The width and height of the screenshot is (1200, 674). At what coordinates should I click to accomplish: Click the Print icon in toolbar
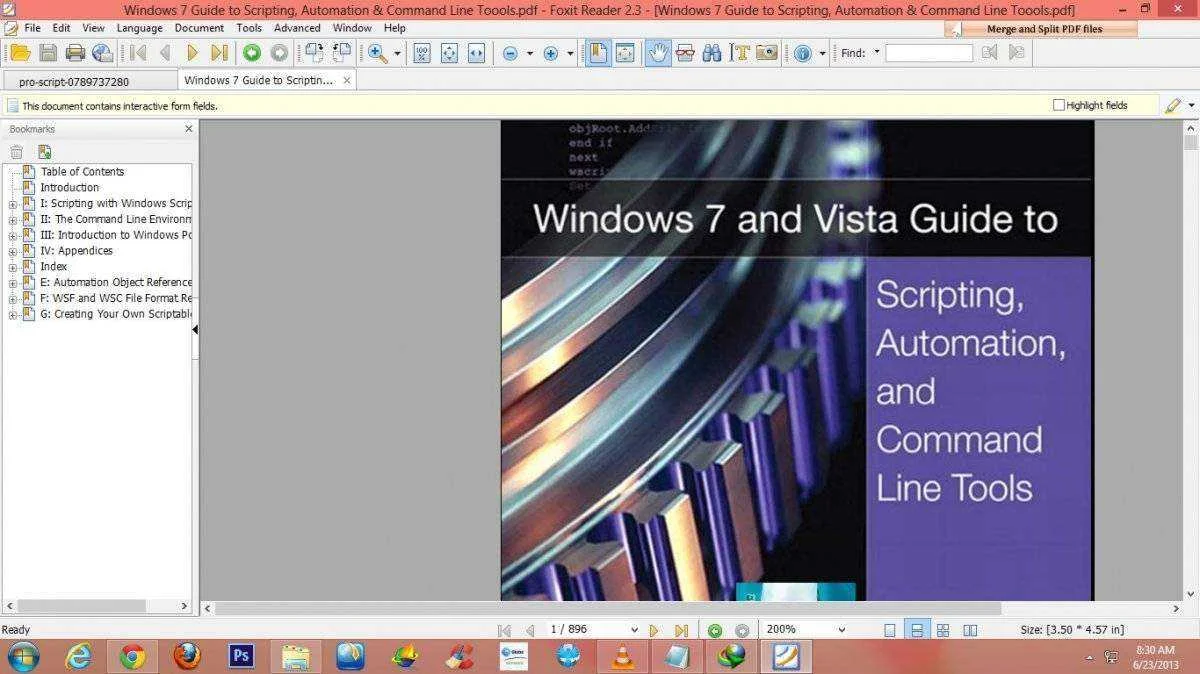[75, 53]
